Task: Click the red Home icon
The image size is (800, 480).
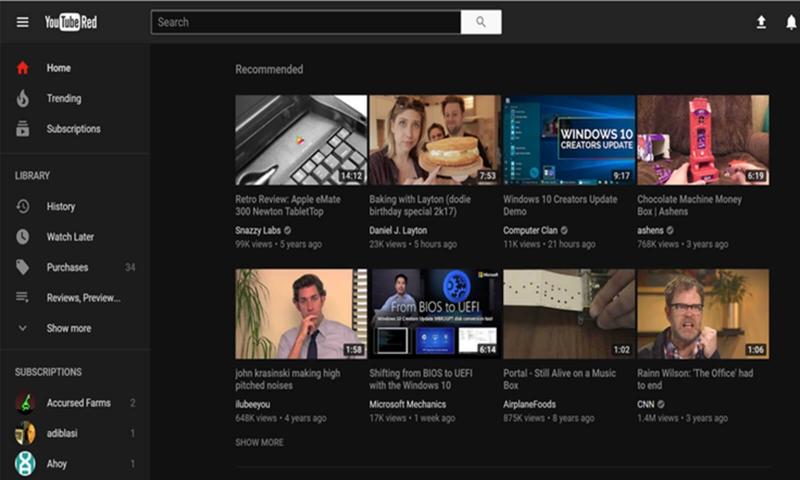Action: coord(22,68)
